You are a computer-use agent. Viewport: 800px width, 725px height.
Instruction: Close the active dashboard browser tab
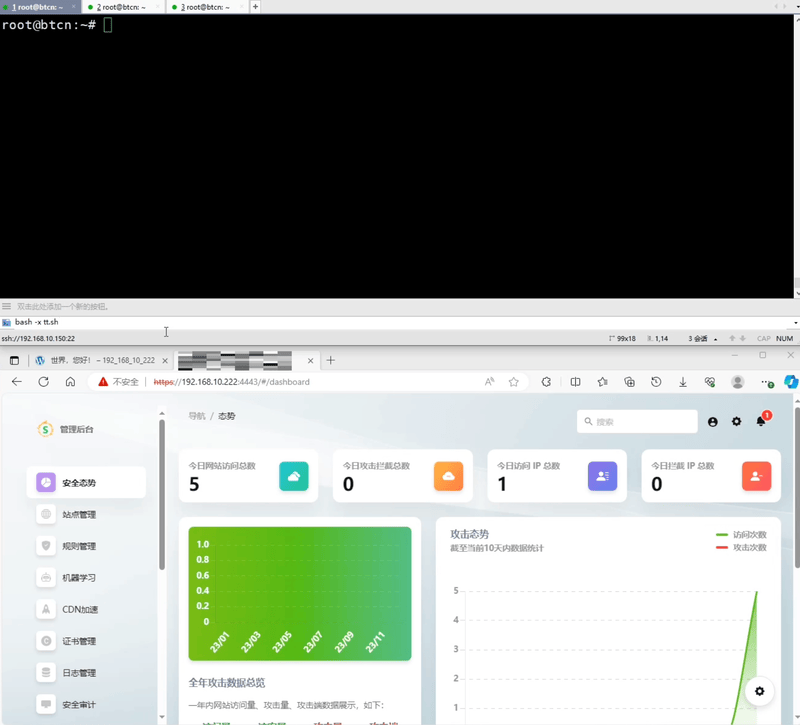point(310,360)
